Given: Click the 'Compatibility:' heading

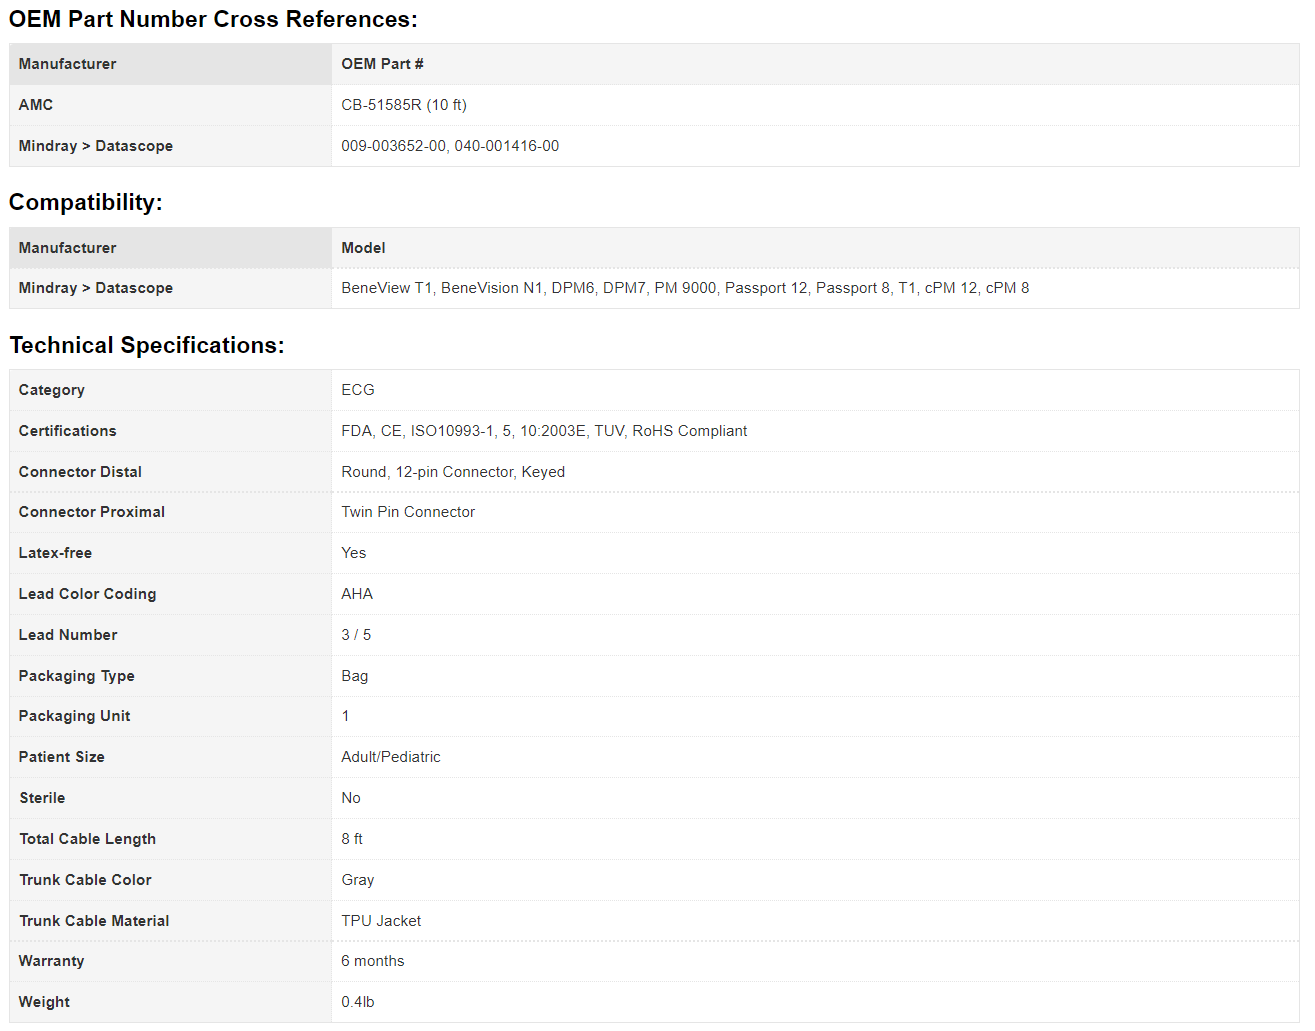Looking at the screenshot, I should [86, 202].
